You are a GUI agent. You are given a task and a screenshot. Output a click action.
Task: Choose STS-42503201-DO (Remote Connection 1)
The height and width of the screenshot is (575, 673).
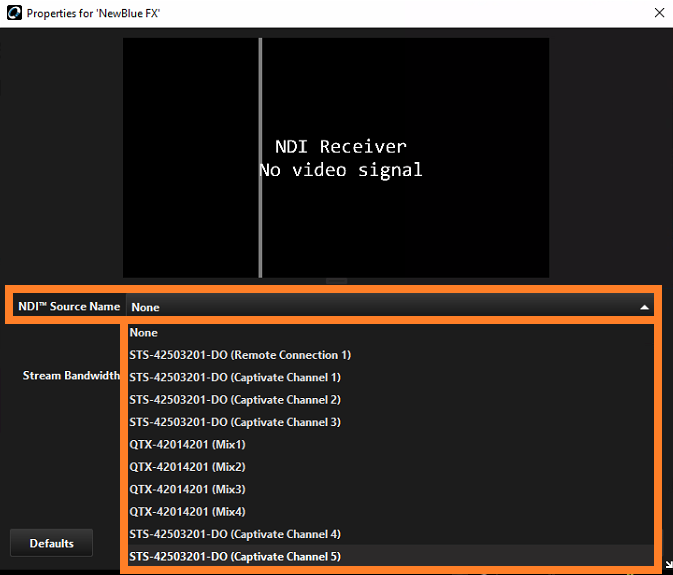391,355
